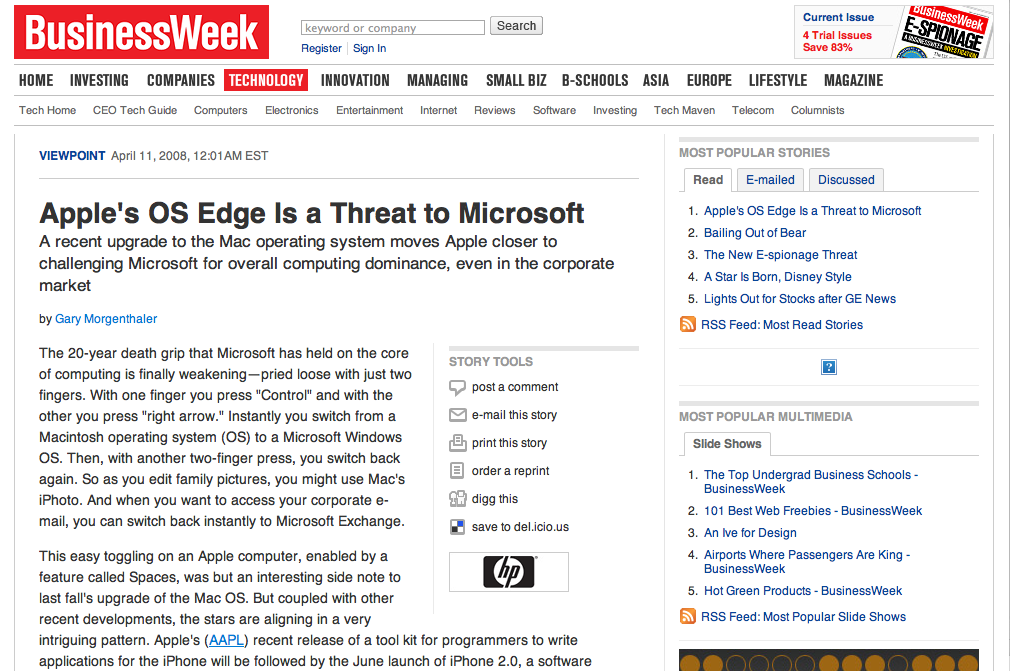Open author Gary Morgenthaler's link
This screenshot has height=671, width=1010.
pyautogui.click(x=106, y=319)
